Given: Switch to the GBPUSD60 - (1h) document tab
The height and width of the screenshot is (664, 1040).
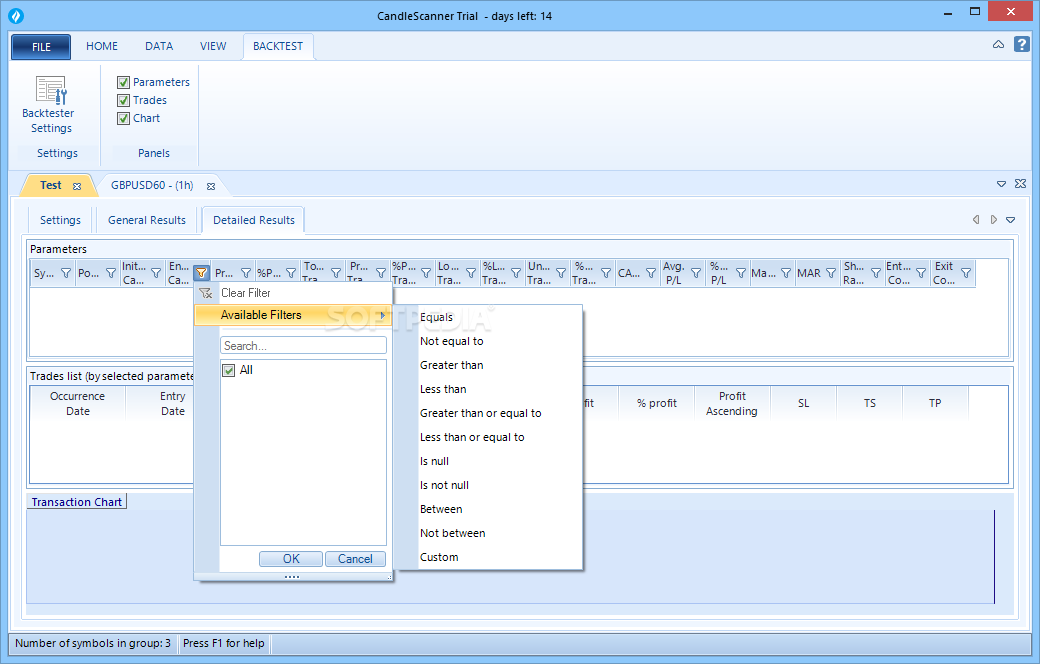Looking at the screenshot, I should click(x=153, y=185).
